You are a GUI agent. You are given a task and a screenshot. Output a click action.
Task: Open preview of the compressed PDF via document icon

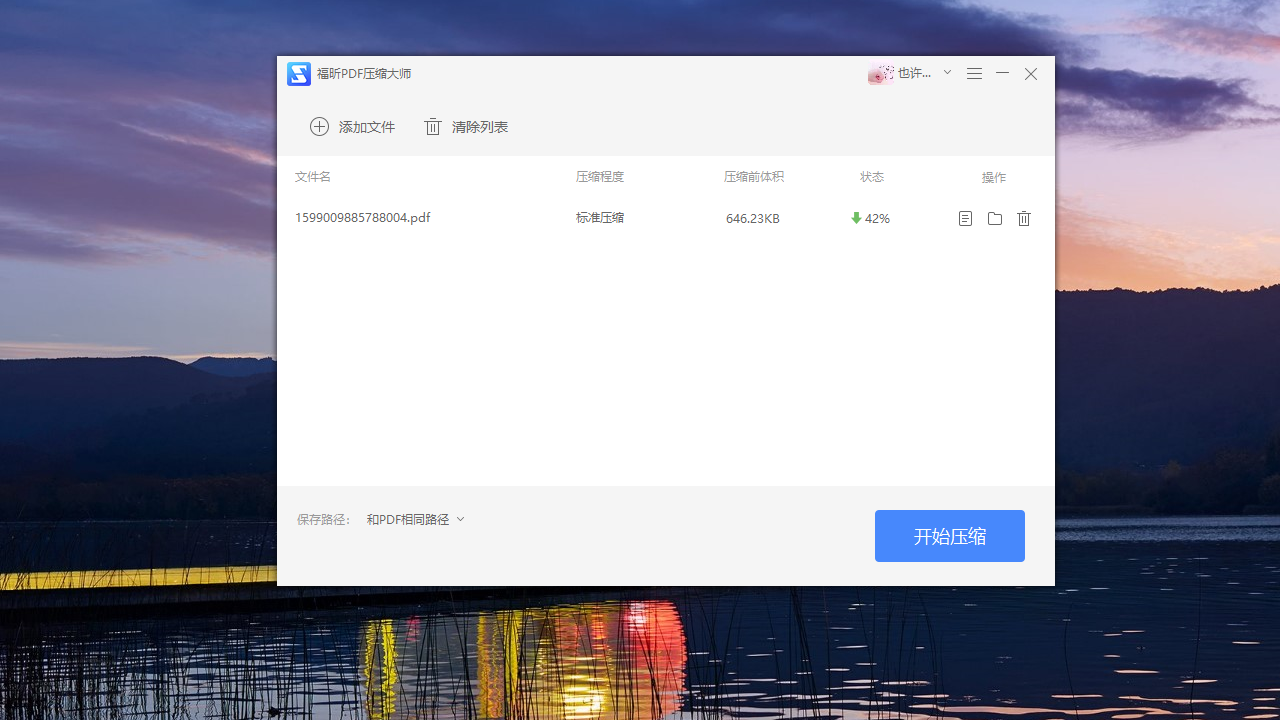point(964,218)
